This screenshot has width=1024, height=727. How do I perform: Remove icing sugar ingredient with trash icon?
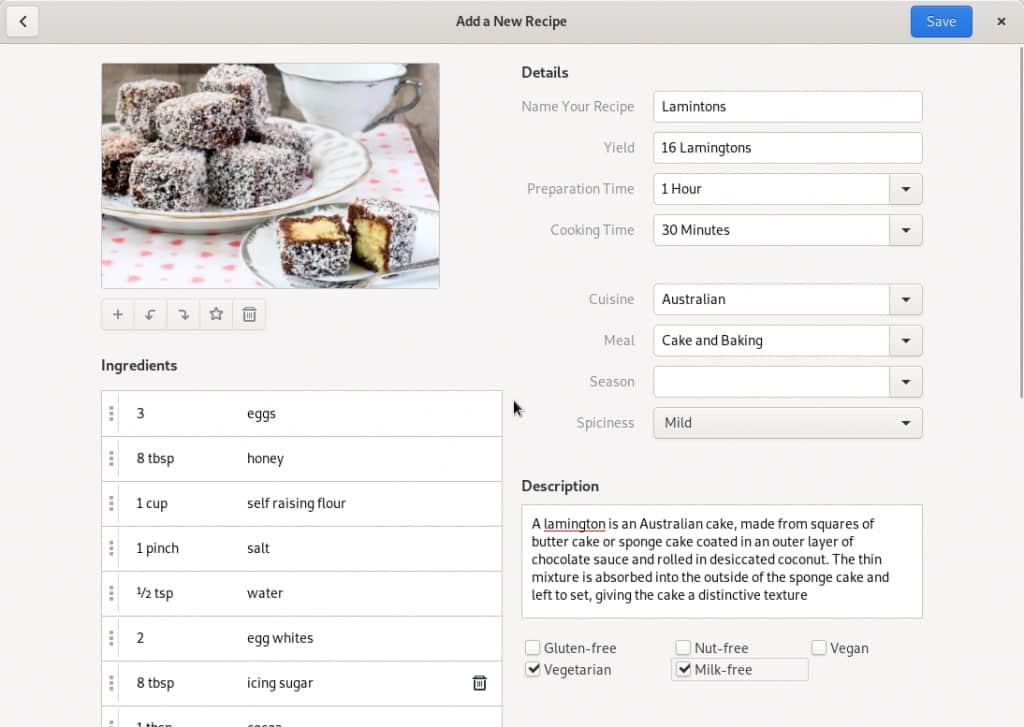point(479,683)
